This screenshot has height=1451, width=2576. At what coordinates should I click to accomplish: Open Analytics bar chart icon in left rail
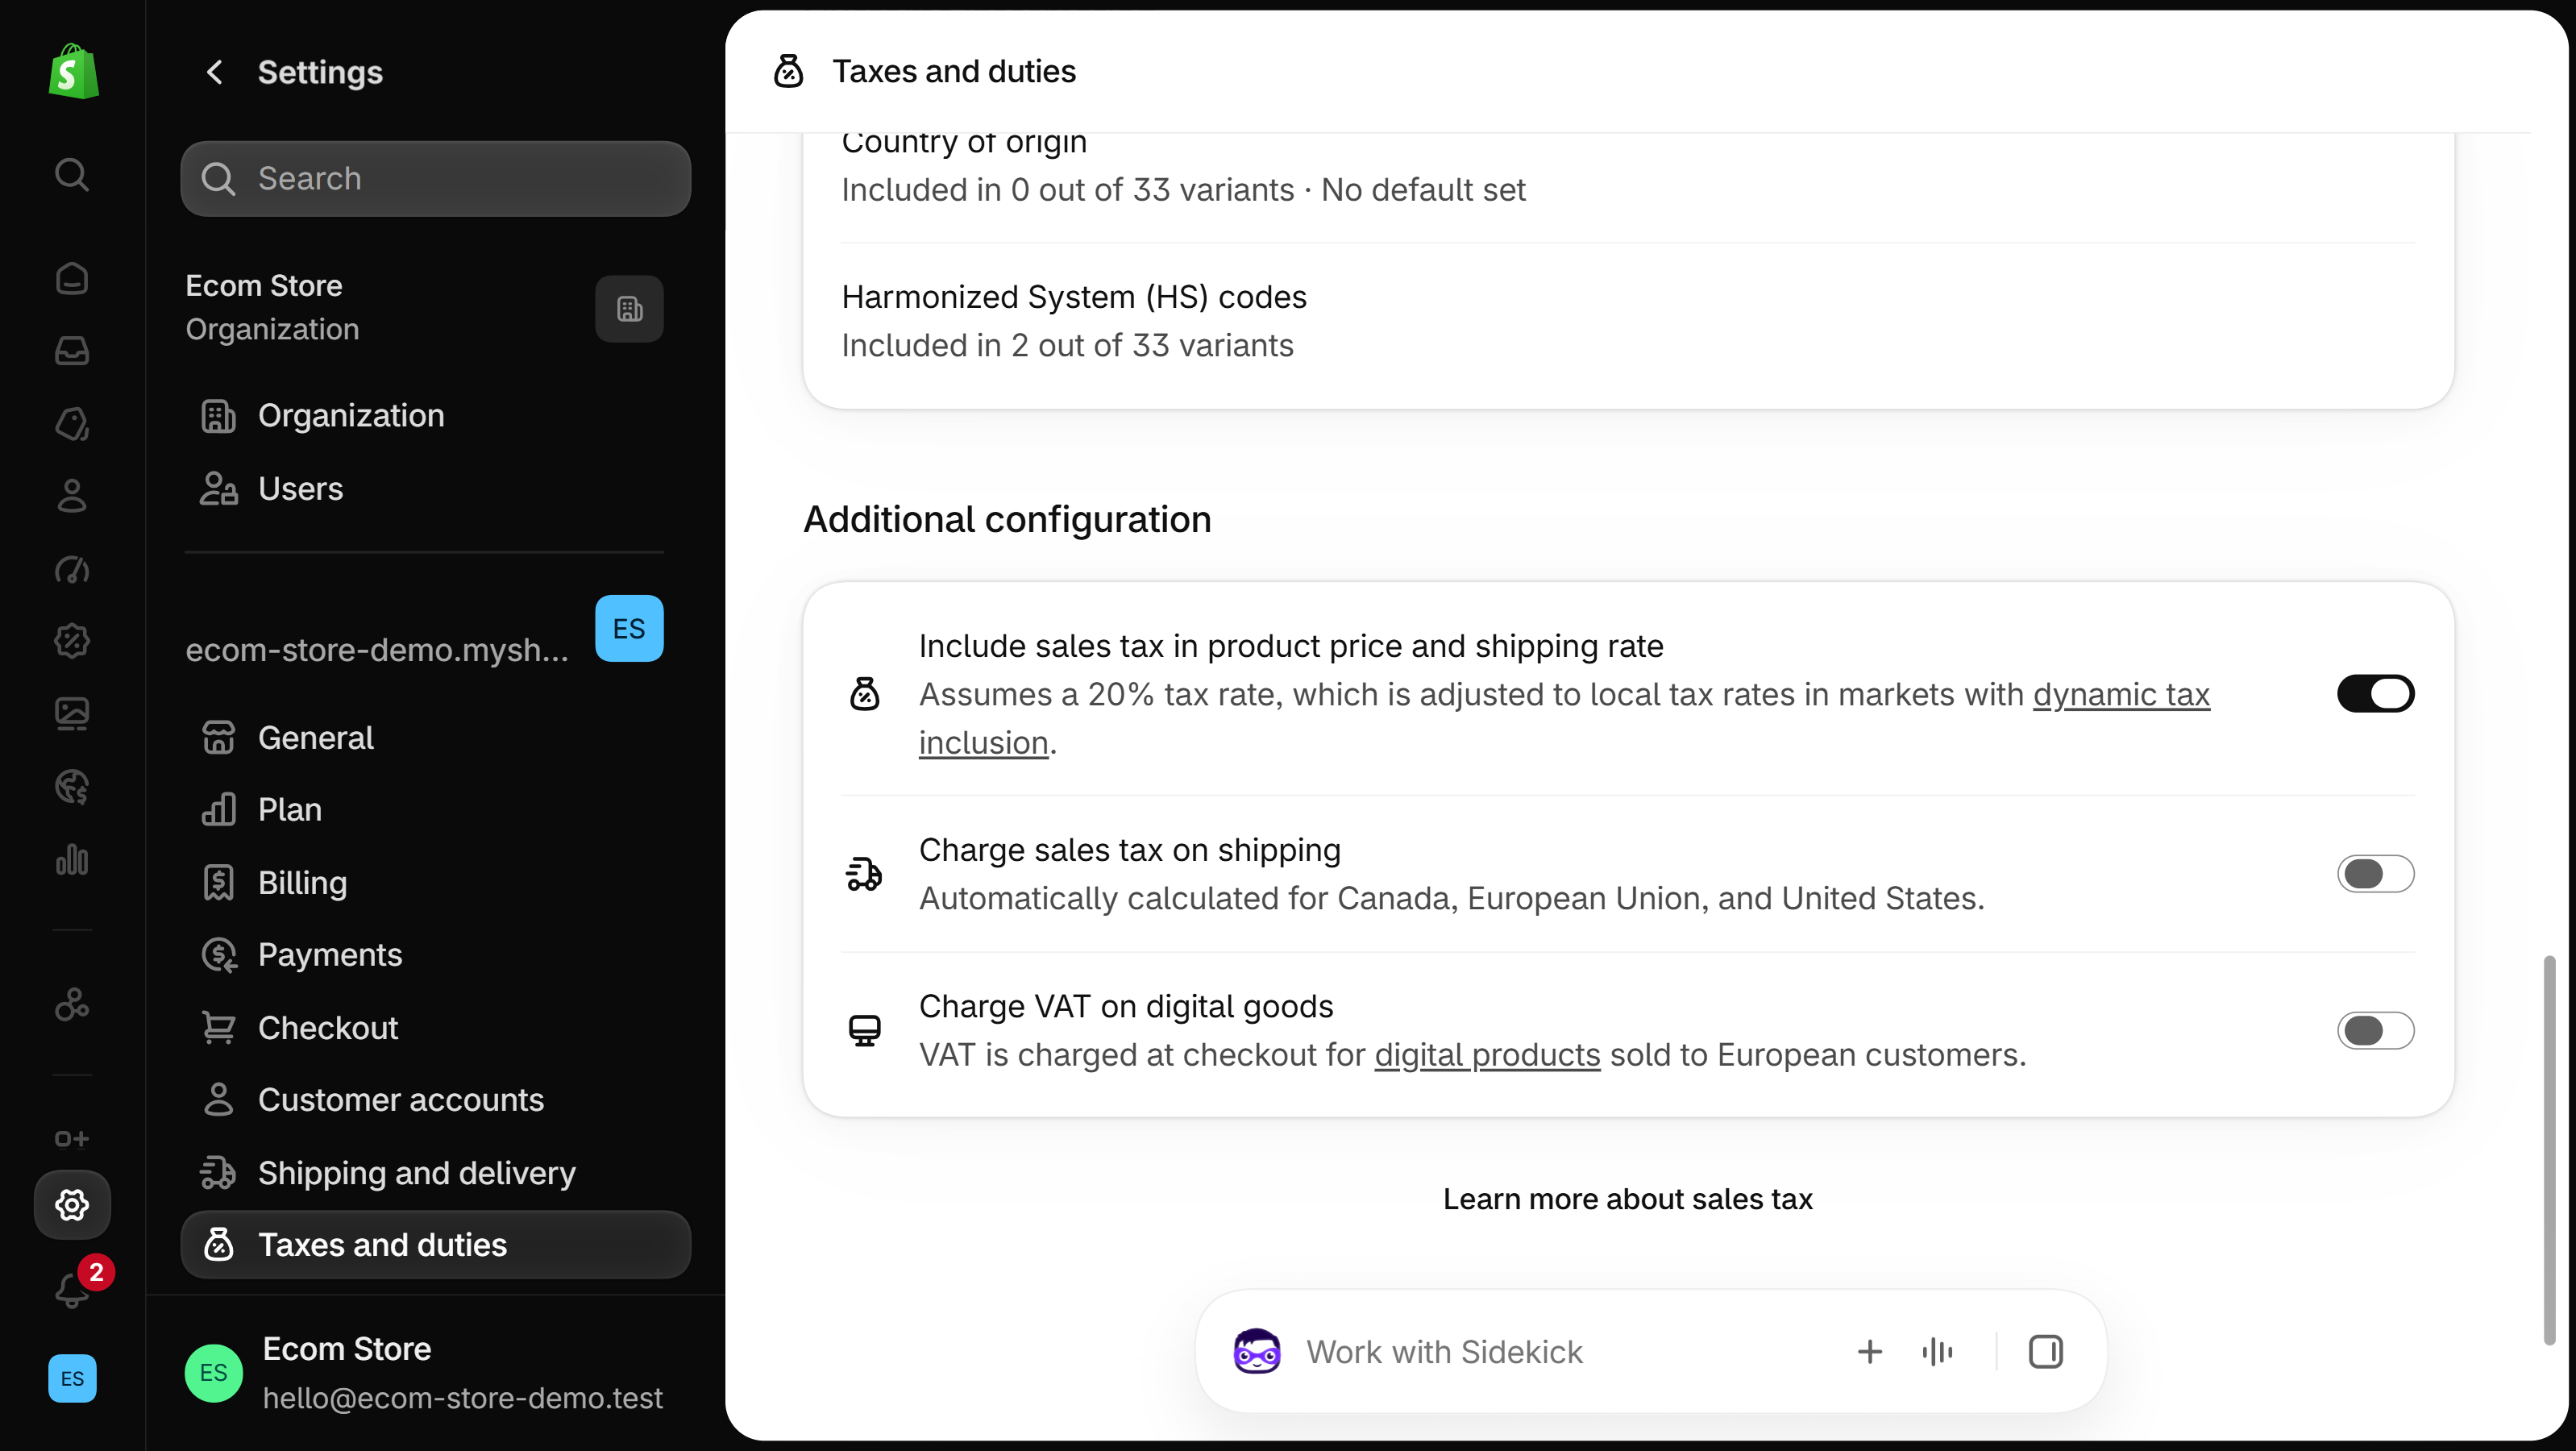click(x=72, y=860)
